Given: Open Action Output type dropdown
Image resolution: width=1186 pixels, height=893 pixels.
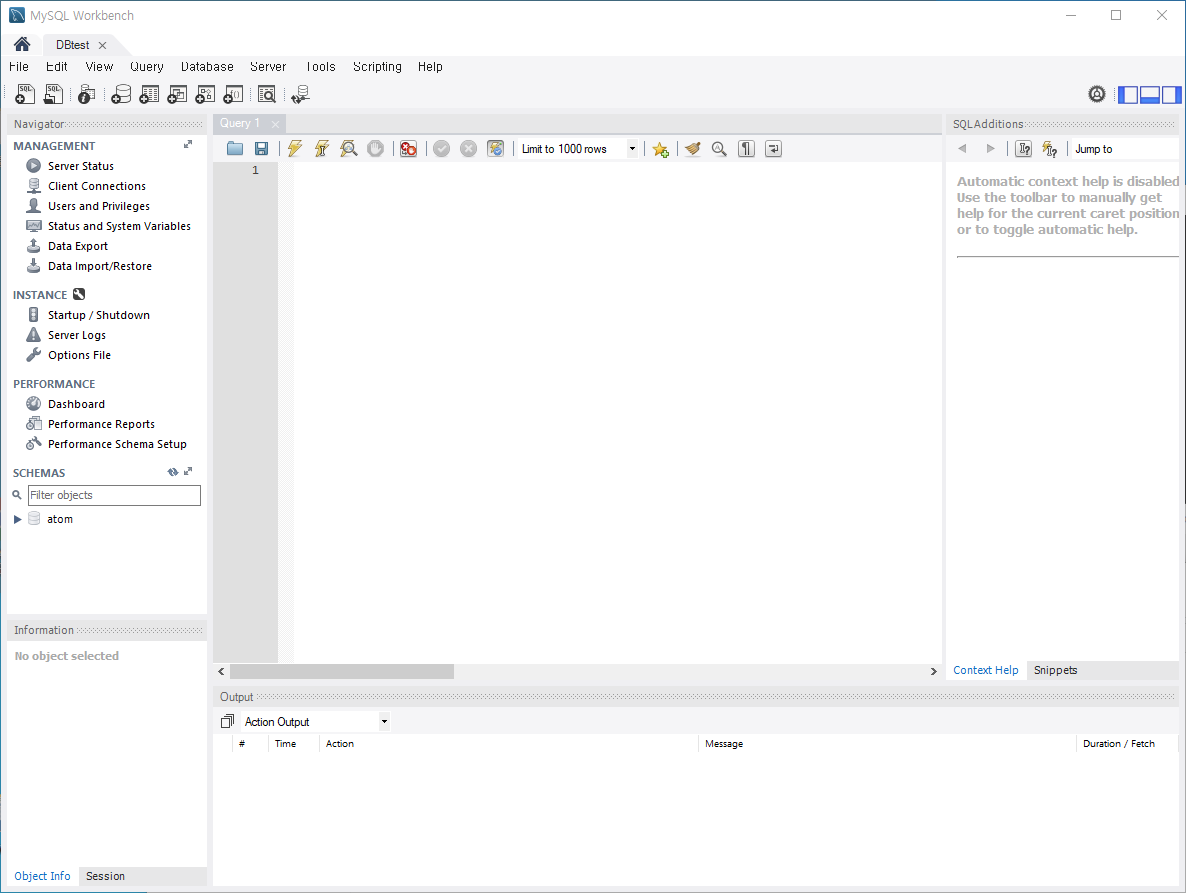Looking at the screenshot, I should pos(384,721).
